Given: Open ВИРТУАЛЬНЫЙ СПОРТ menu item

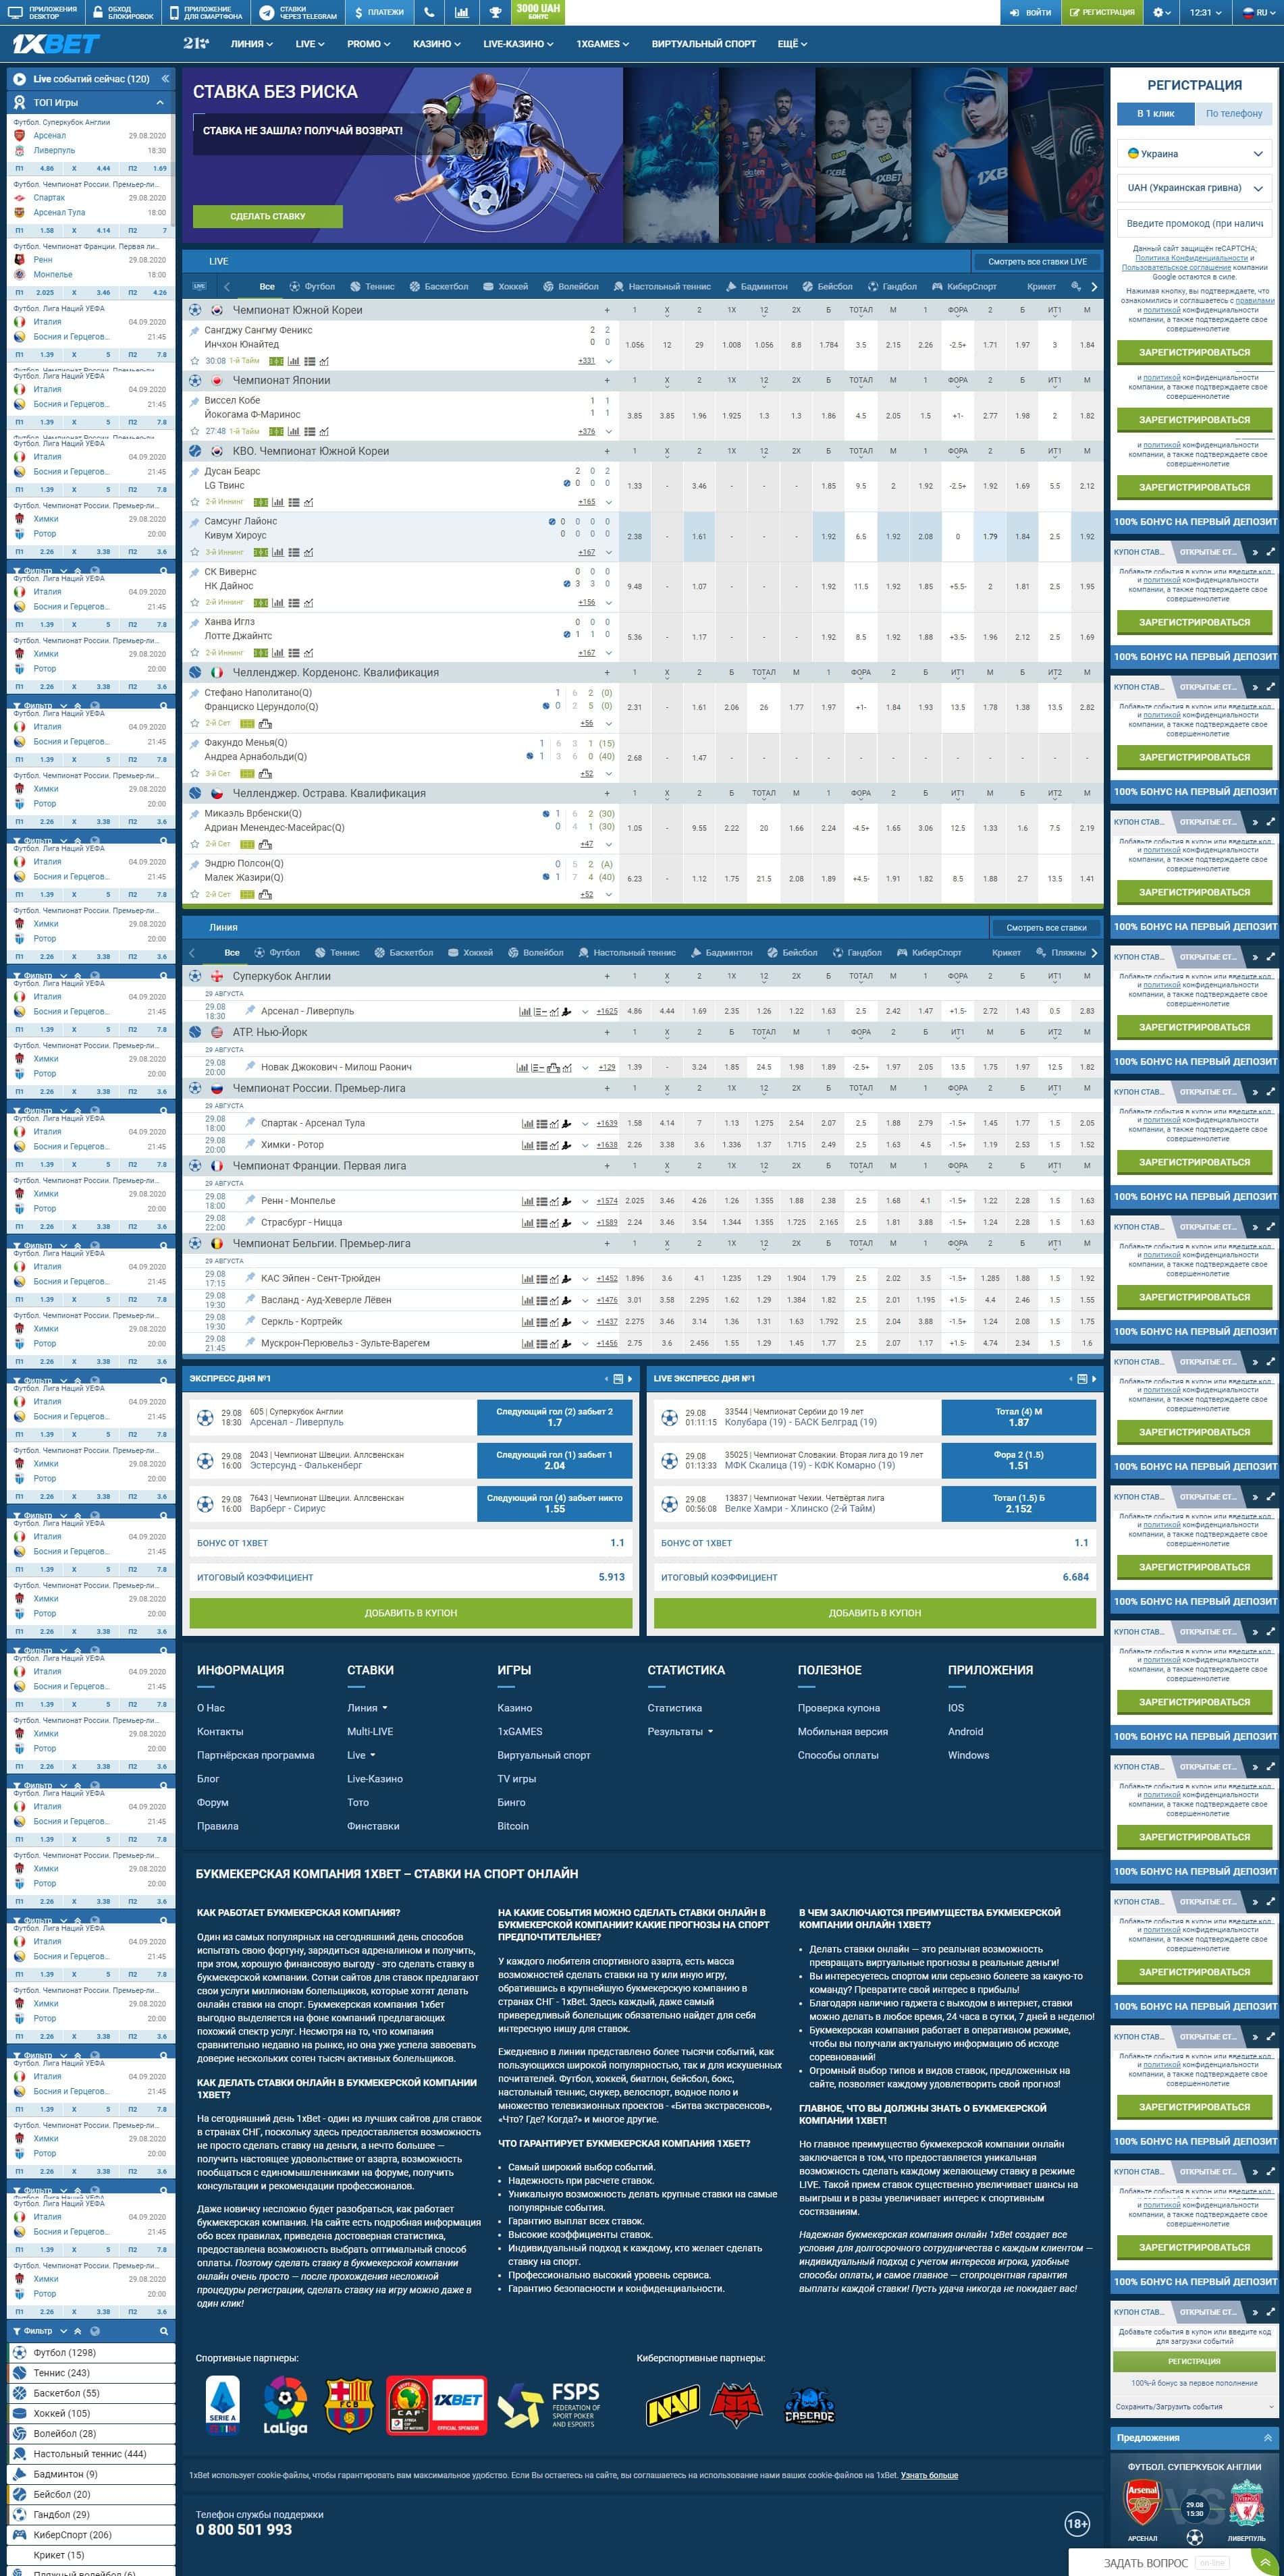Looking at the screenshot, I should click(704, 44).
